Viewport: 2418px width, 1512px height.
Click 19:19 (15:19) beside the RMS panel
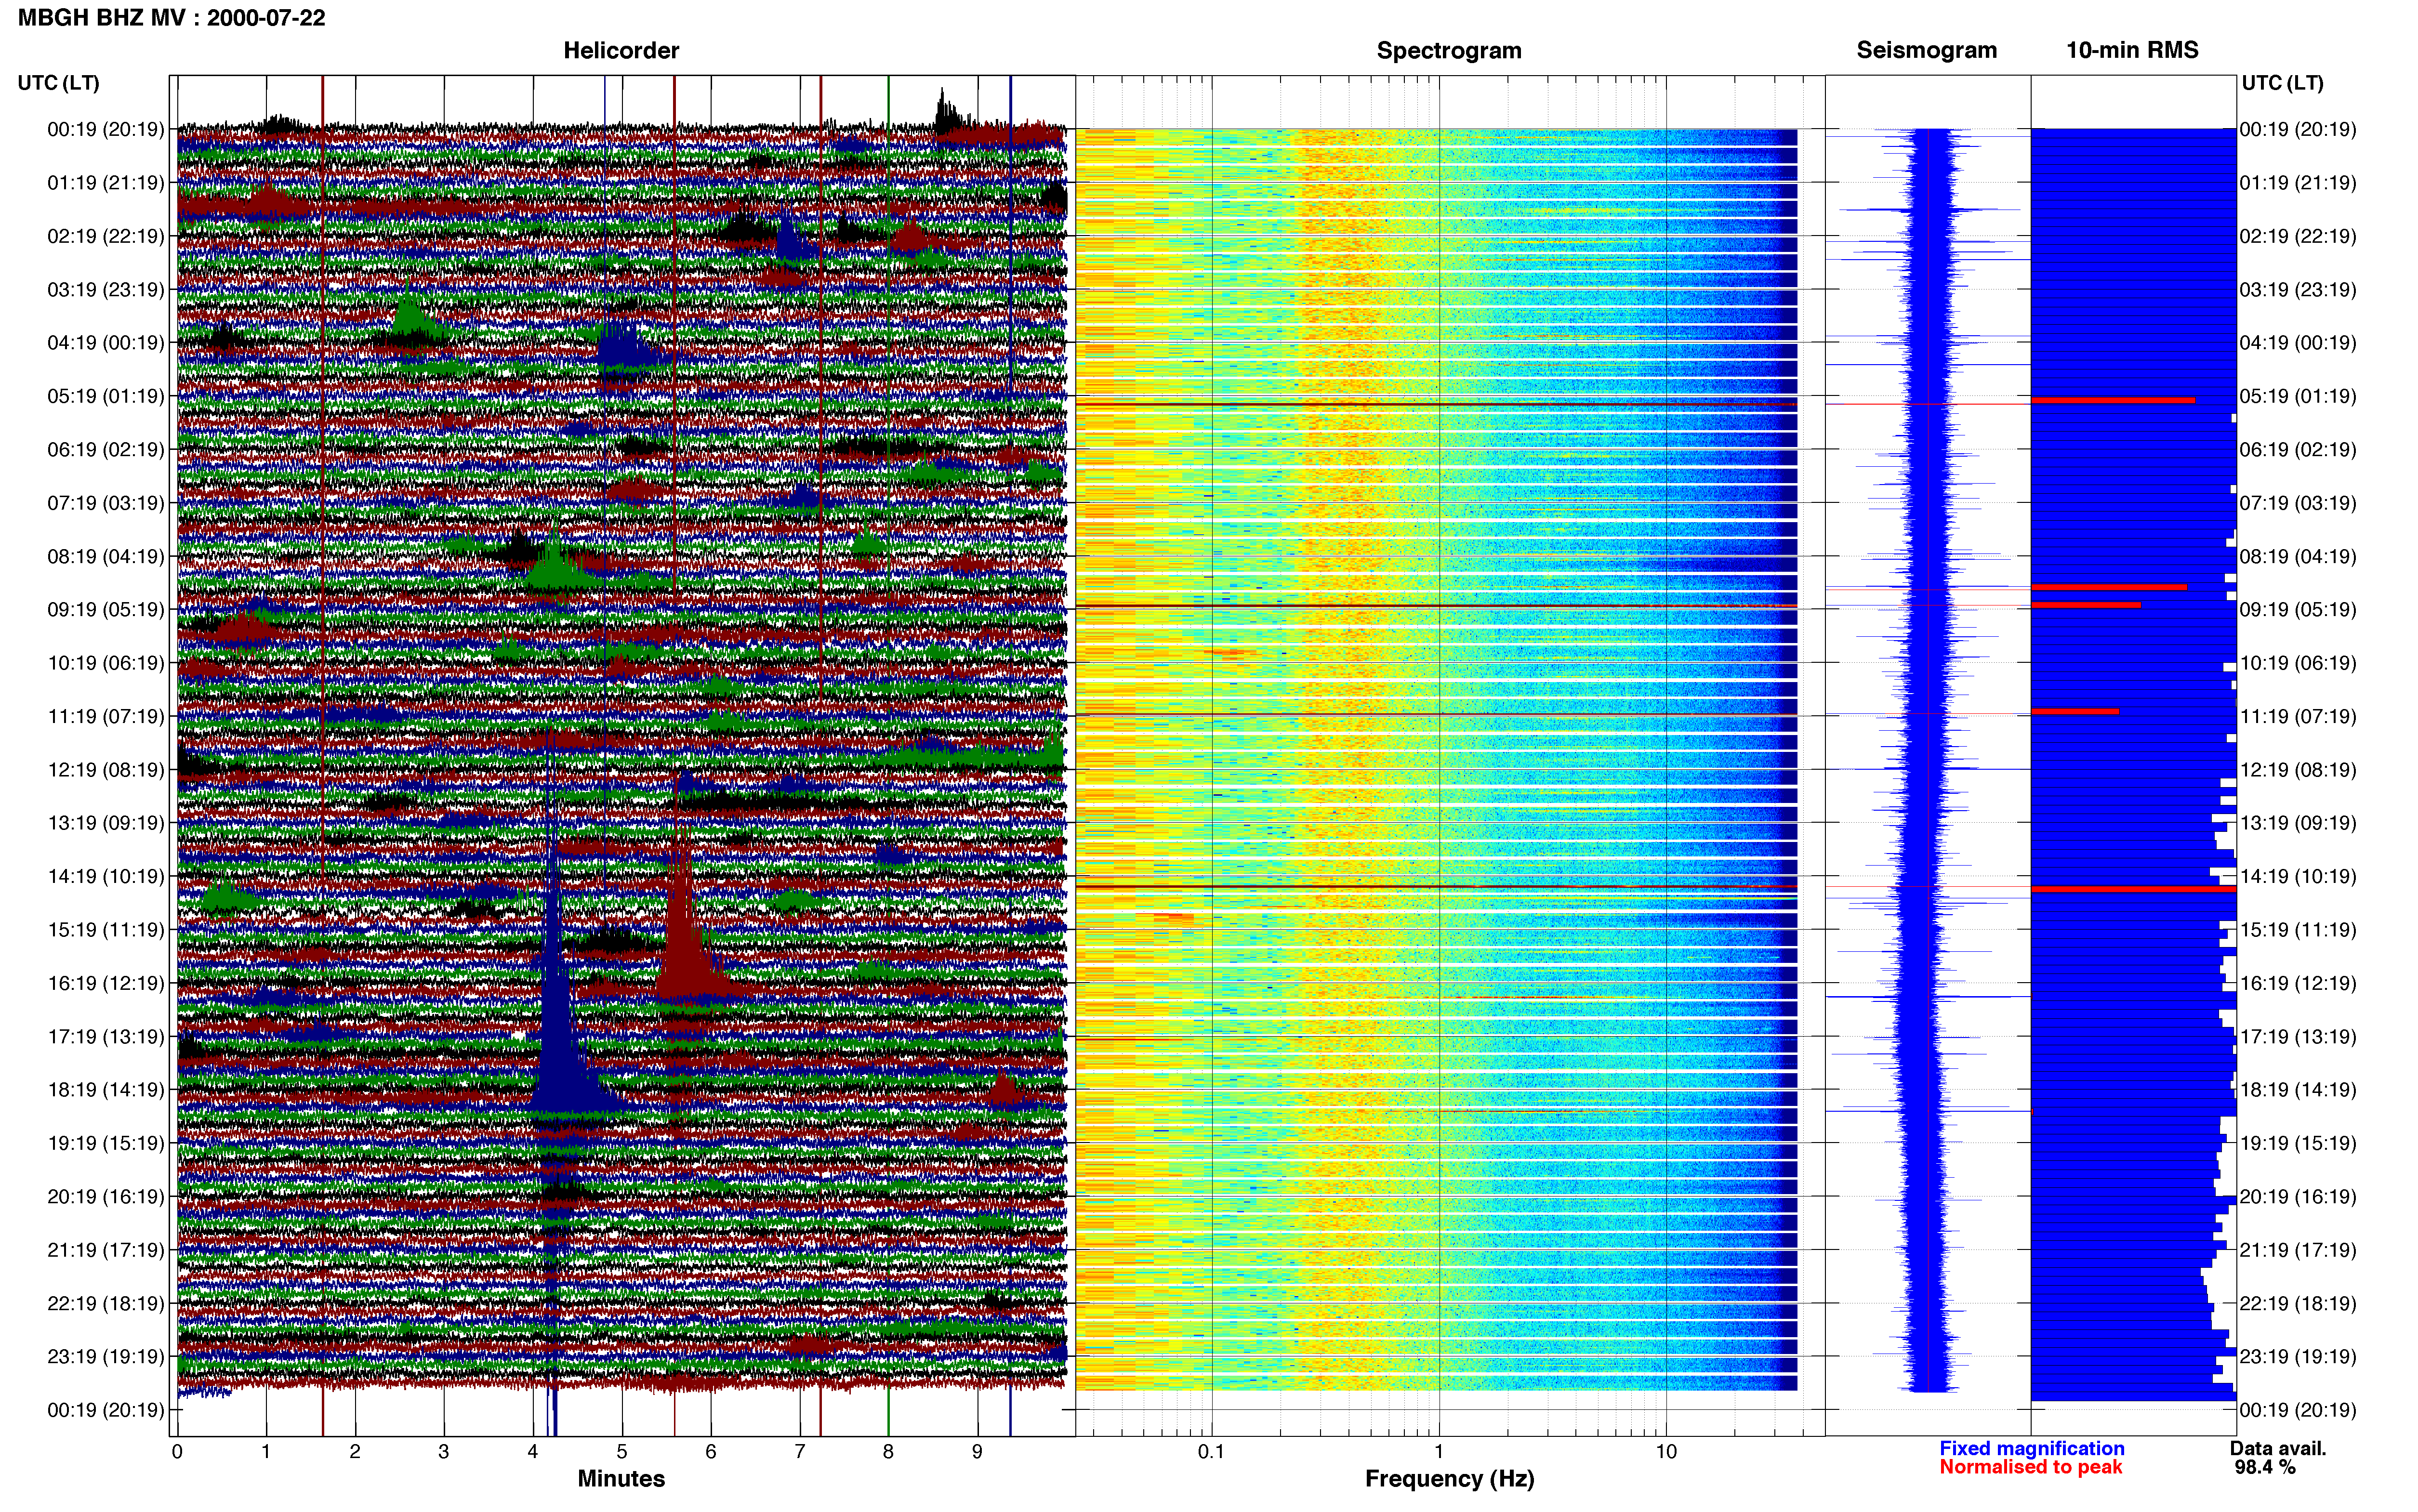pos(2298,1143)
